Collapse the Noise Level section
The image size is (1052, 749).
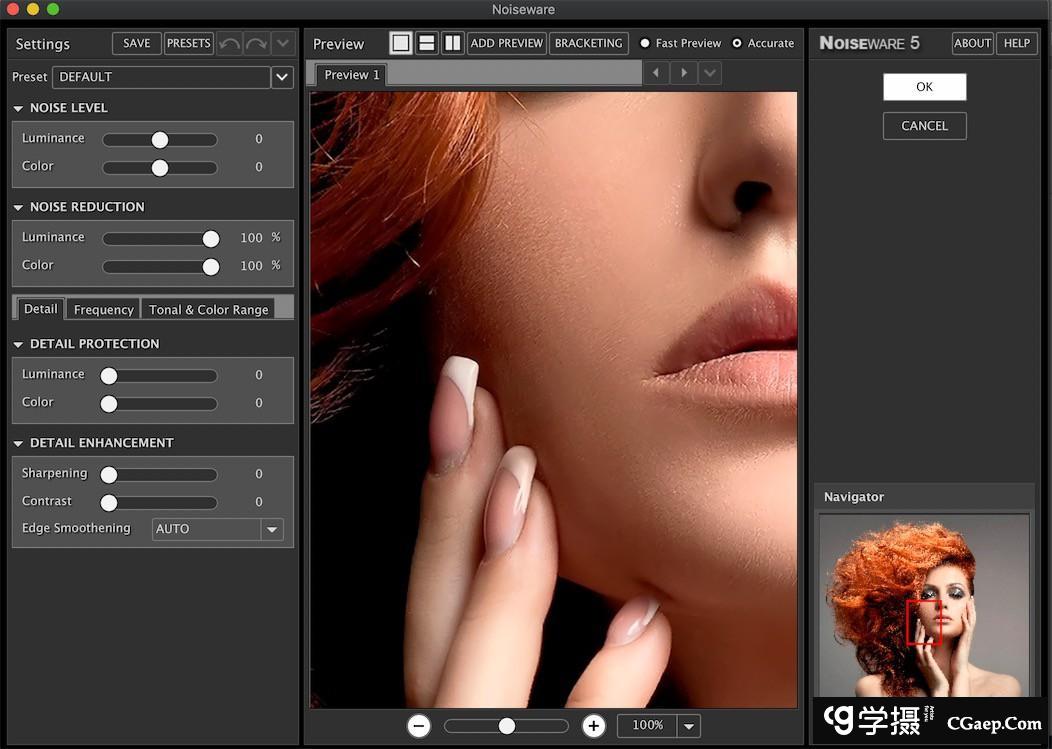(x=18, y=108)
